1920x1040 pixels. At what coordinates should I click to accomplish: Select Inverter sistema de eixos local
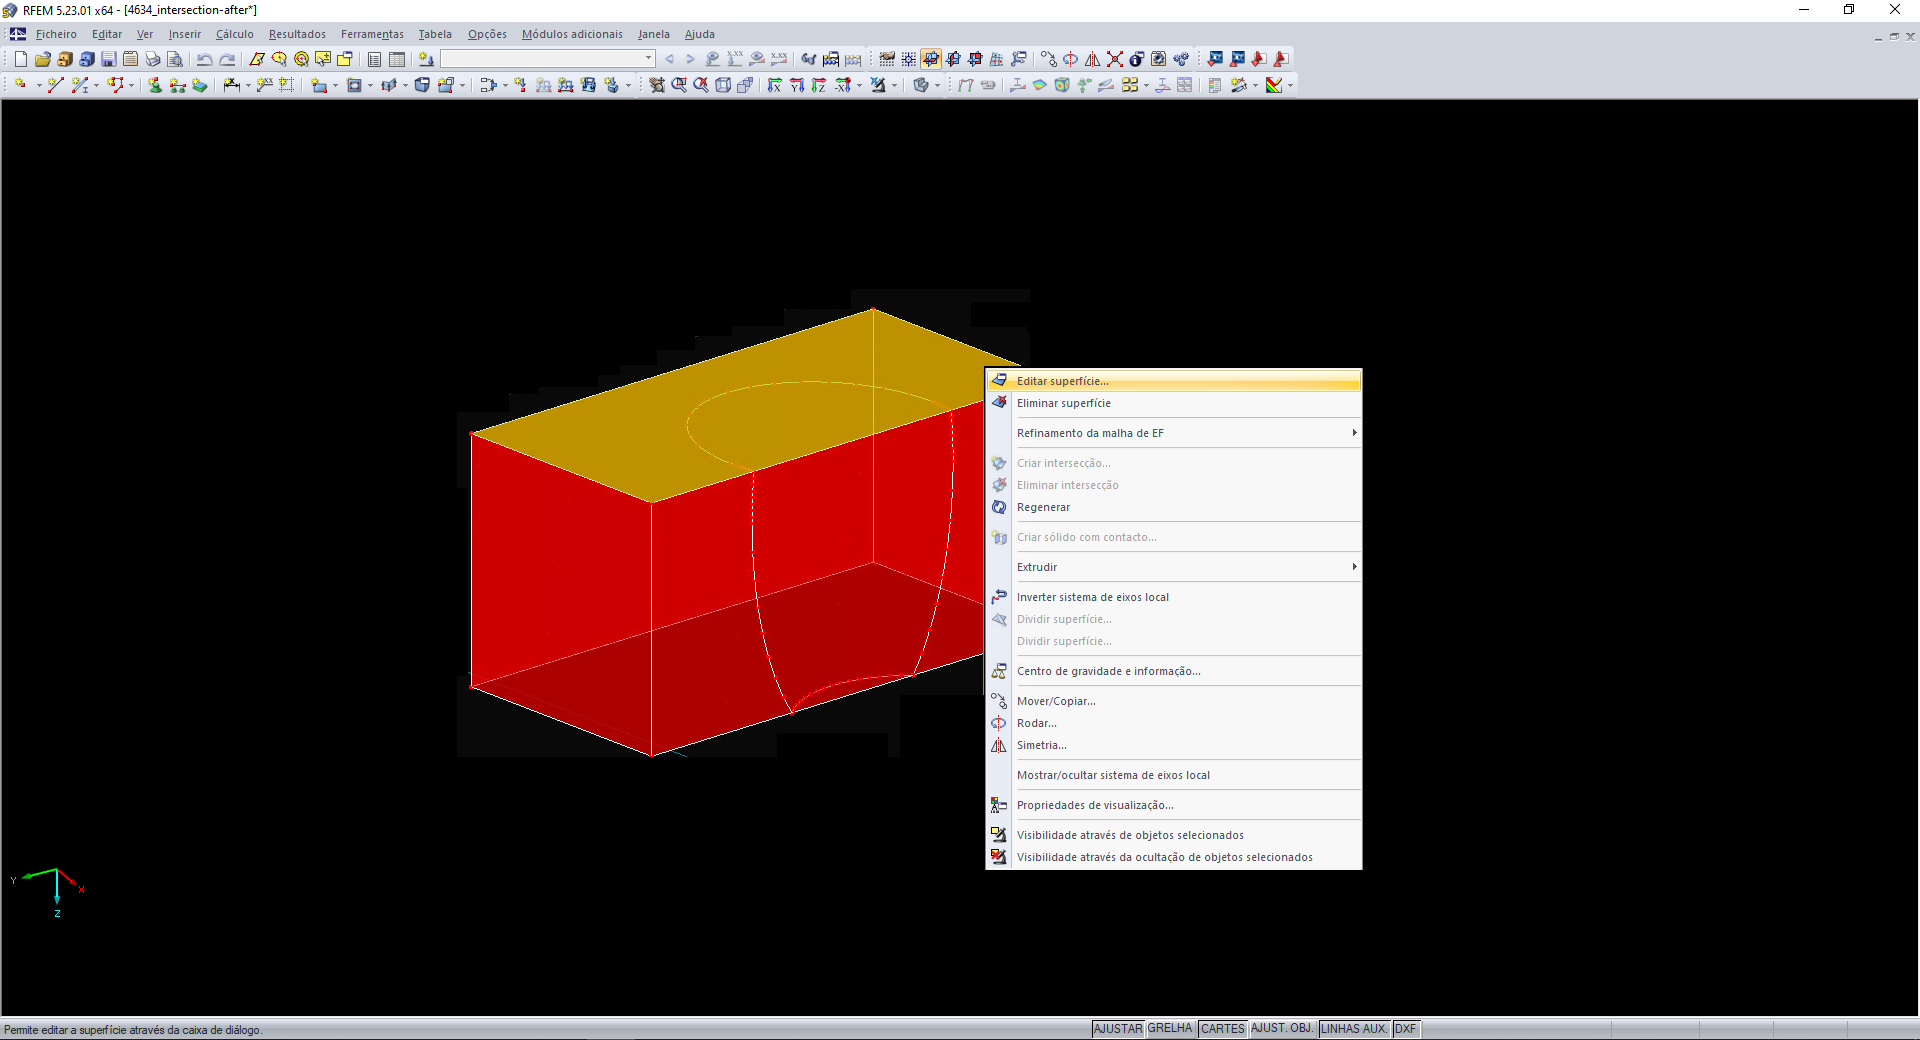tap(1174, 597)
